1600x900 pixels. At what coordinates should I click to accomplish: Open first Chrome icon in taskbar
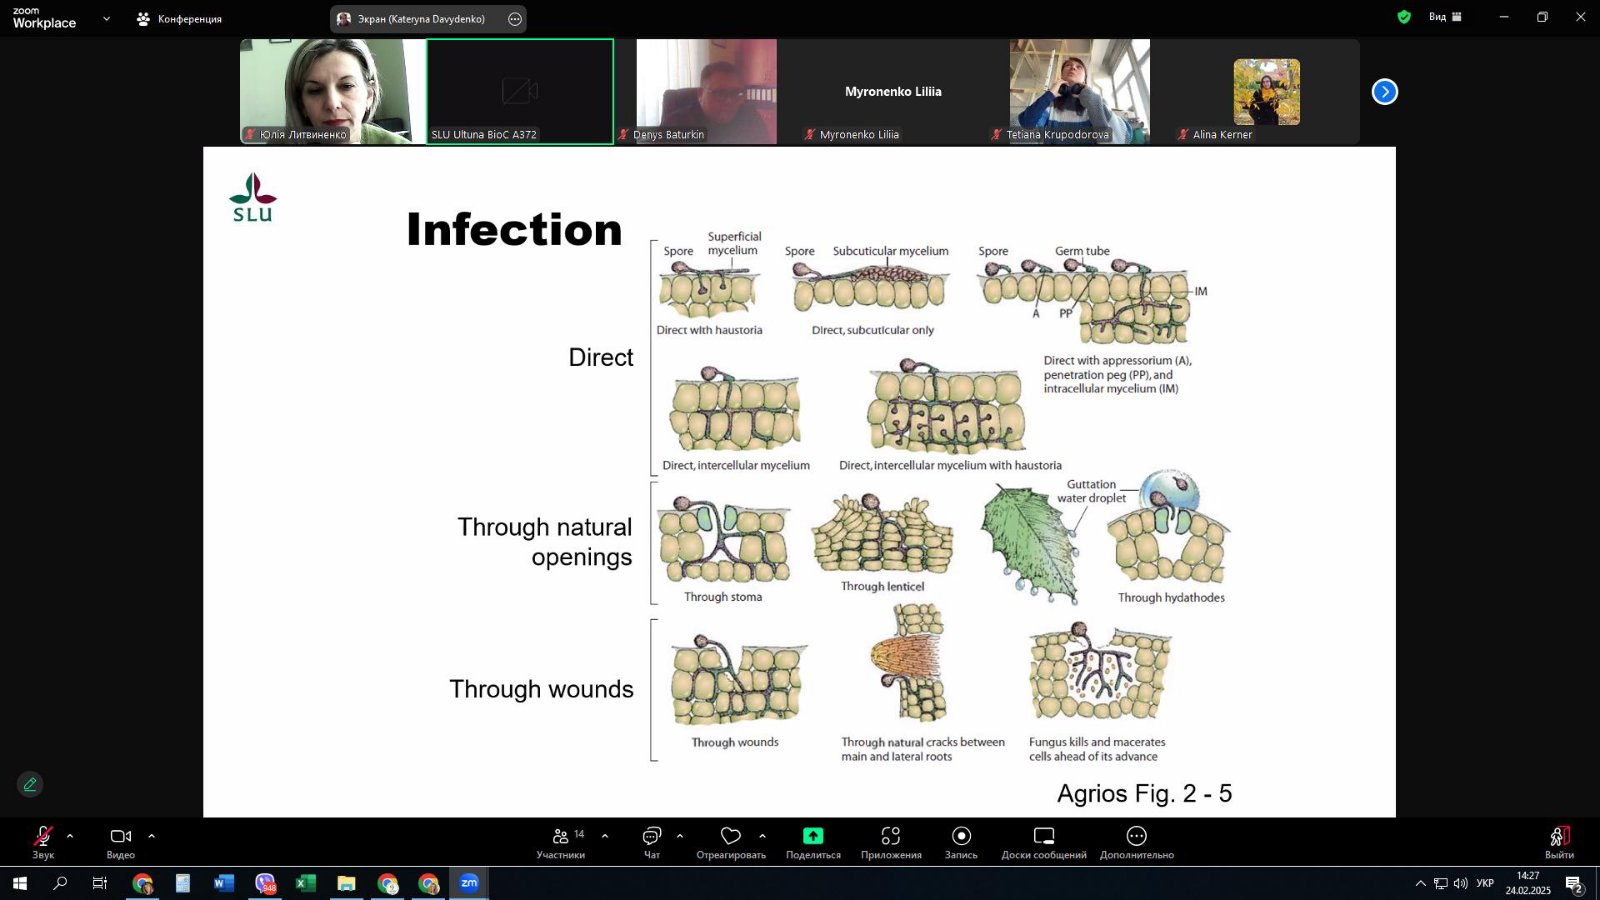(142, 883)
